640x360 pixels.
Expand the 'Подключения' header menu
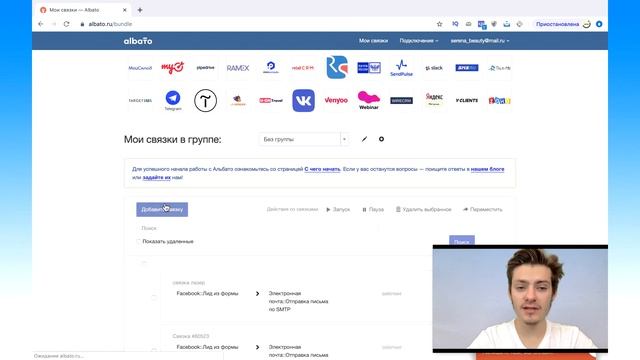(419, 41)
